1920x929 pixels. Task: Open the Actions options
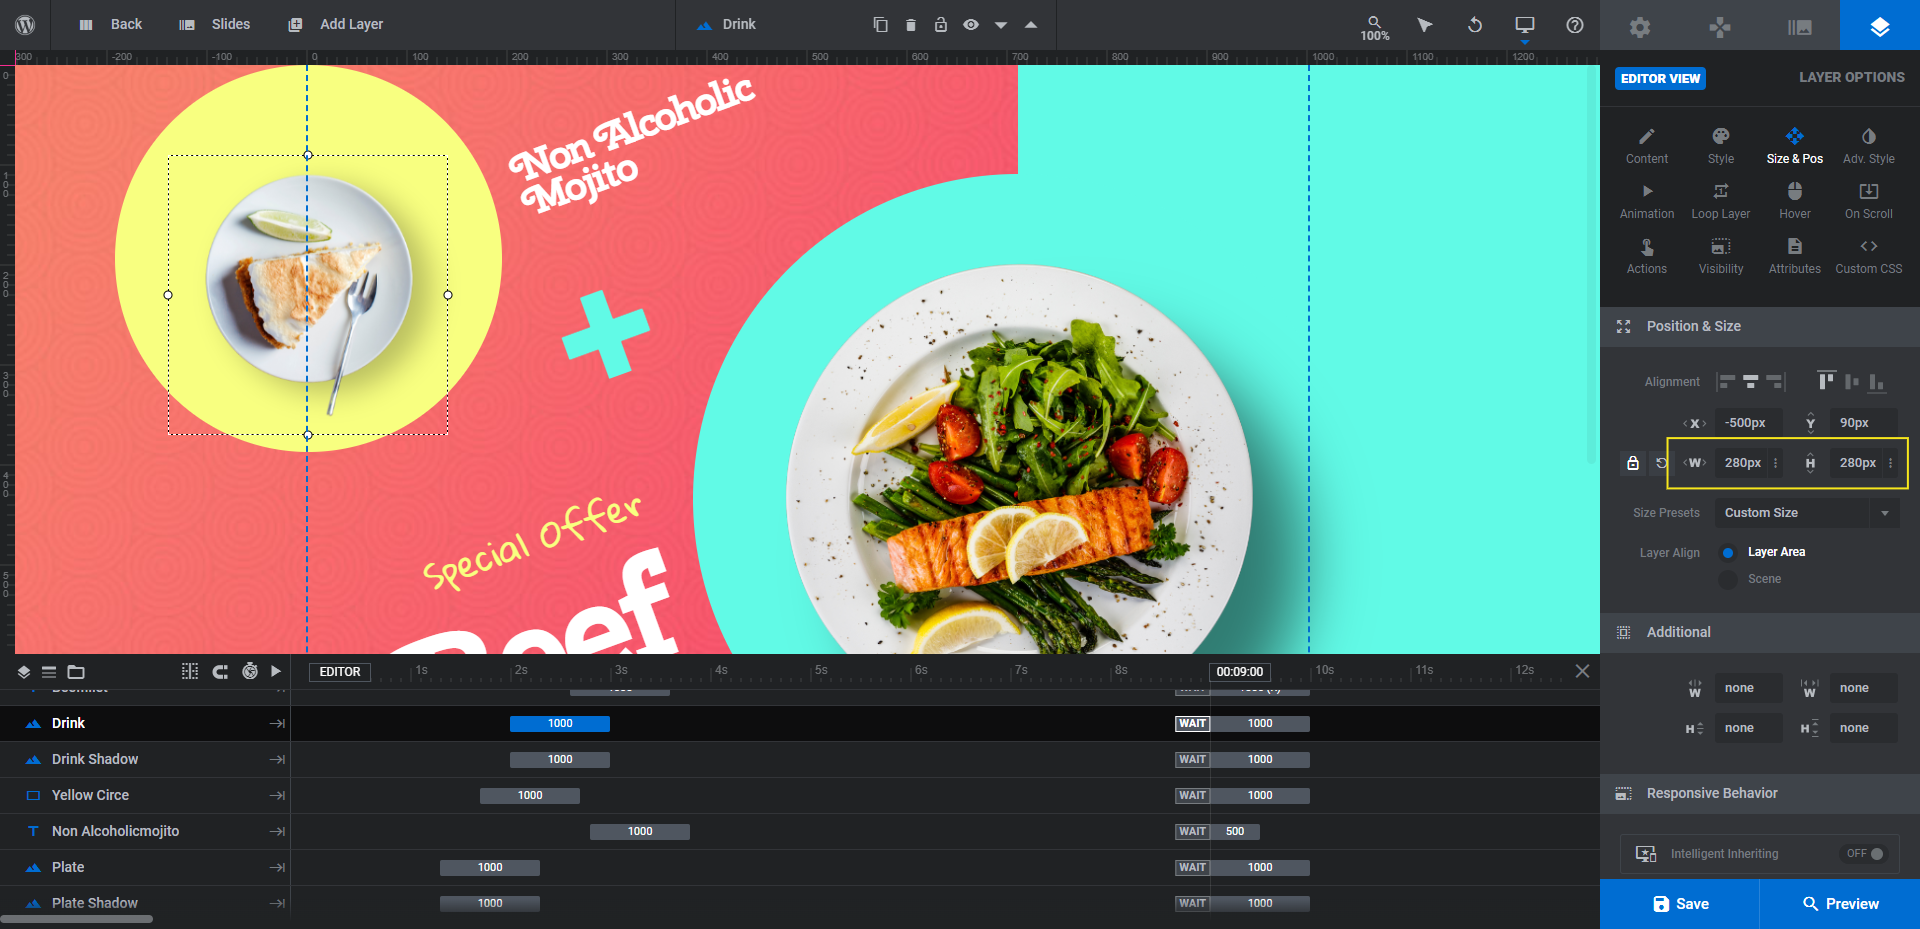click(x=1647, y=256)
